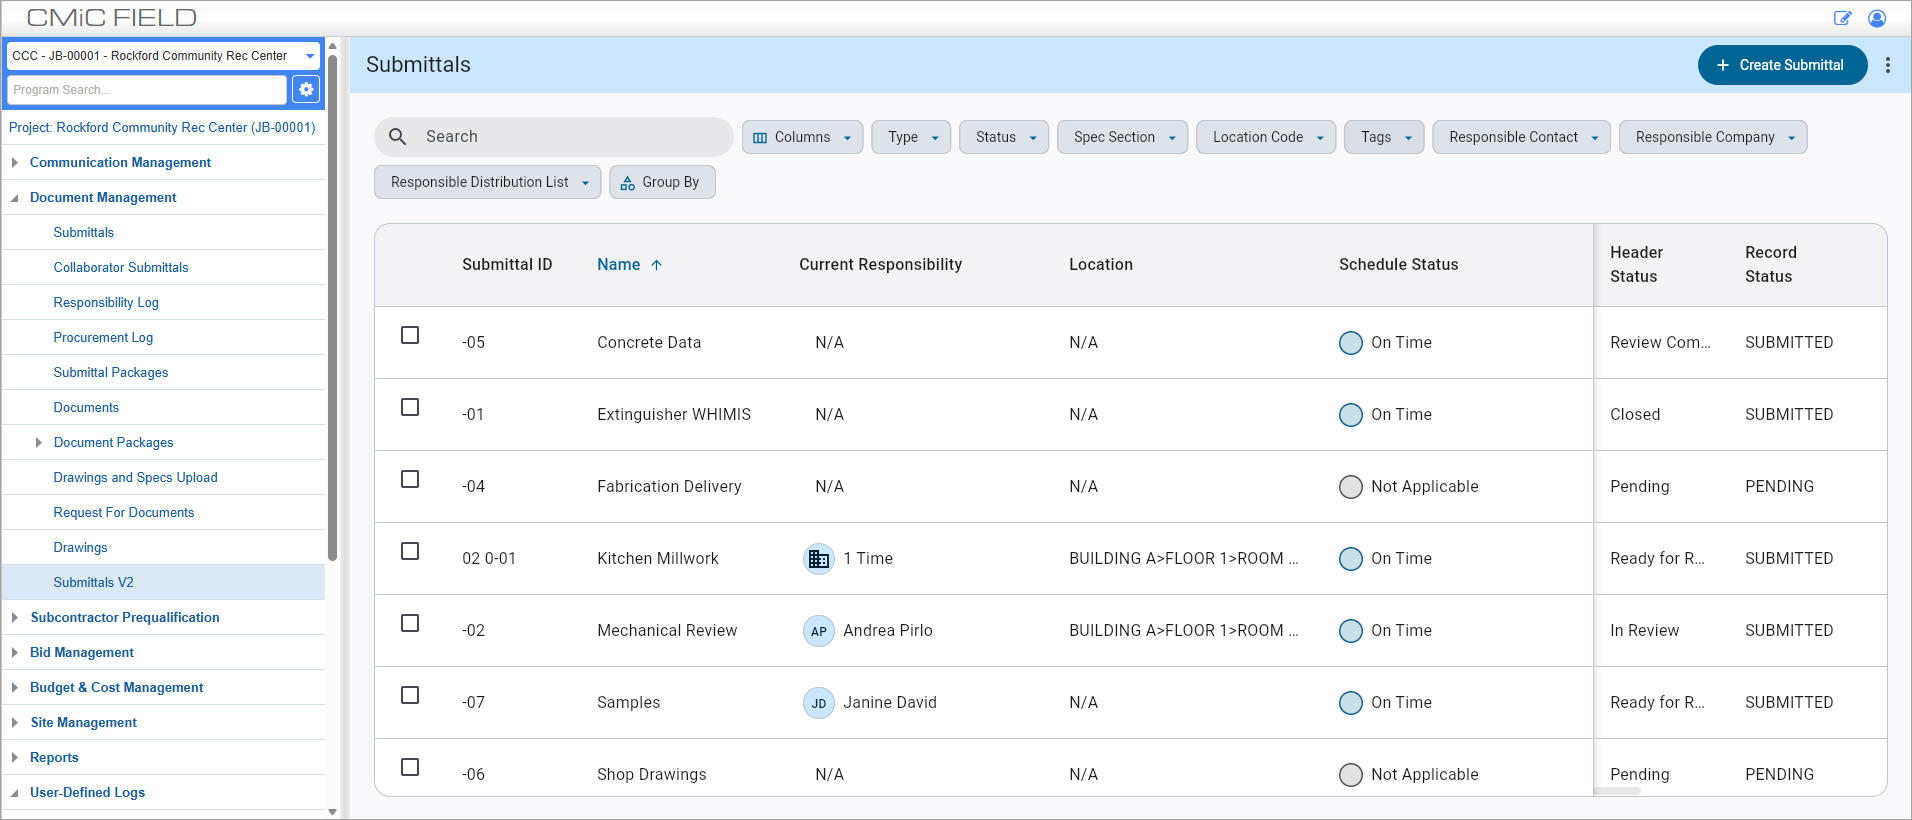Image resolution: width=1912 pixels, height=820 pixels.
Task: Click On Time status circle for Samples
Action: pos(1351,703)
